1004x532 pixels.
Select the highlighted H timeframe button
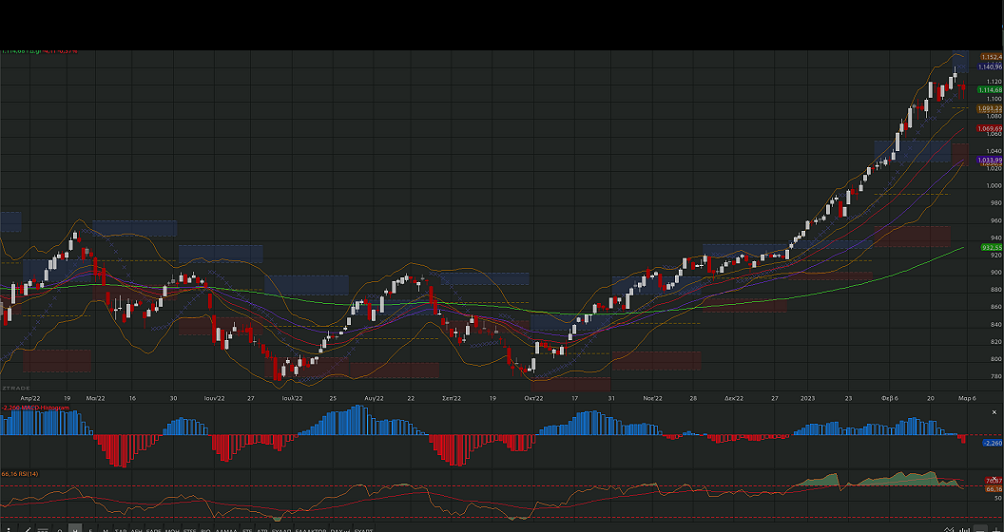[75, 529]
